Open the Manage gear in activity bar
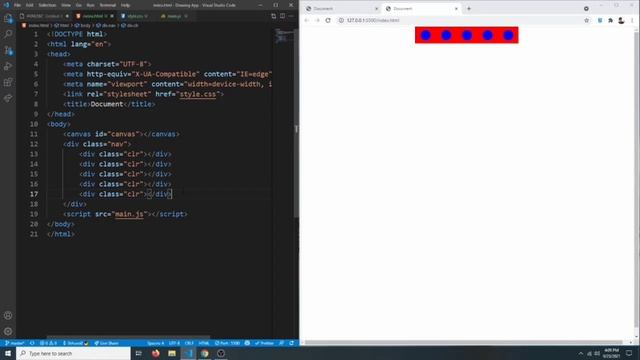 point(8,331)
